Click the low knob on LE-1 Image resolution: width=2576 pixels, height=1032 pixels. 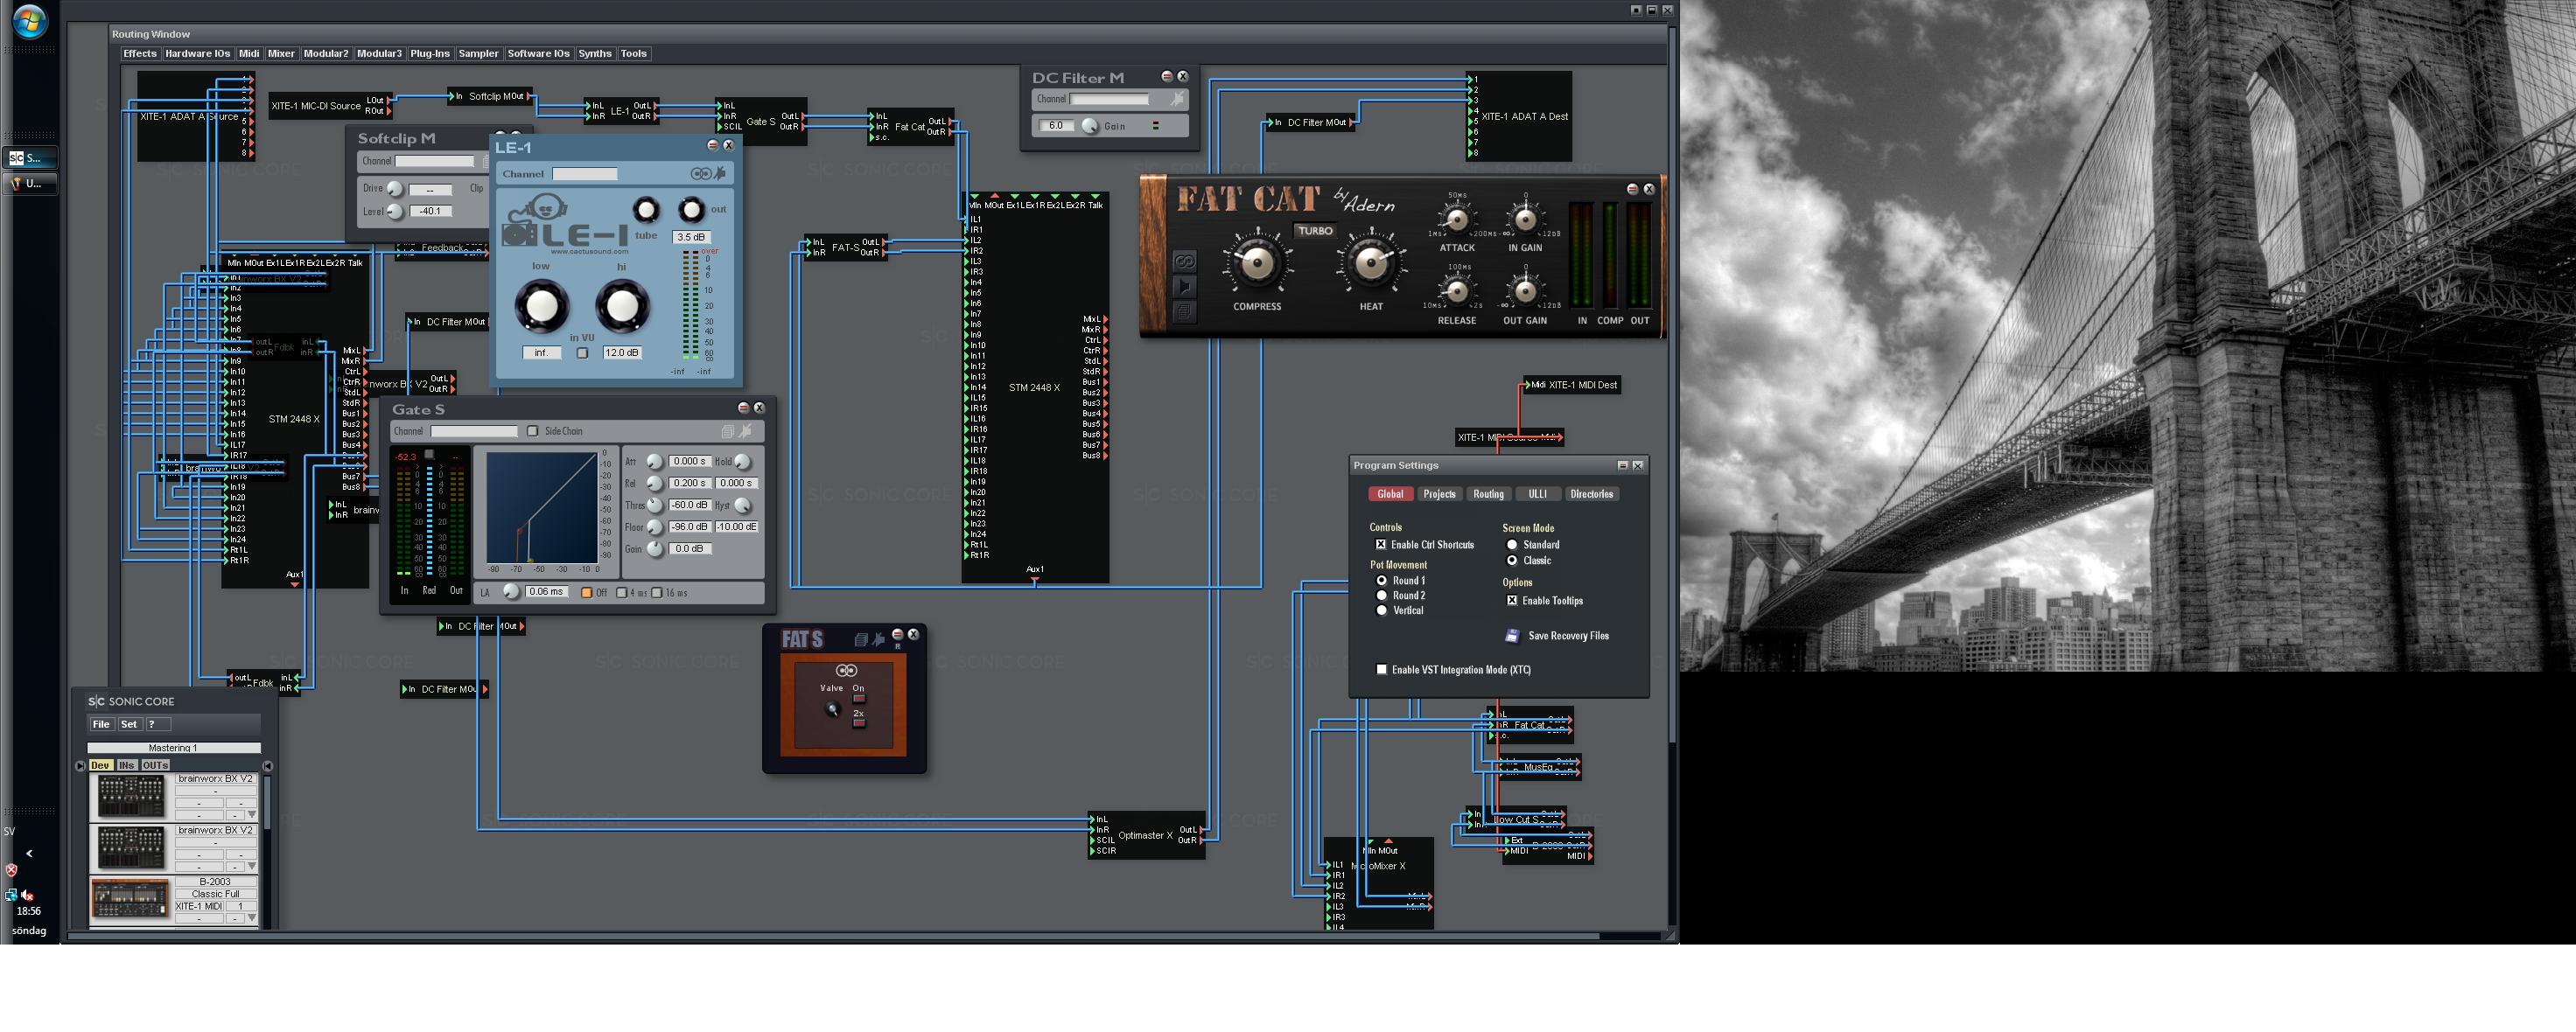point(541,306)
